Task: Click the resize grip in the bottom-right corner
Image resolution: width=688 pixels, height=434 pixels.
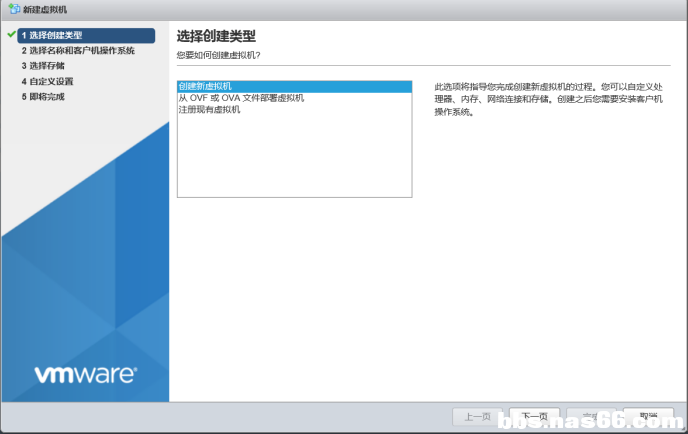Action: (x=683, y=429)
